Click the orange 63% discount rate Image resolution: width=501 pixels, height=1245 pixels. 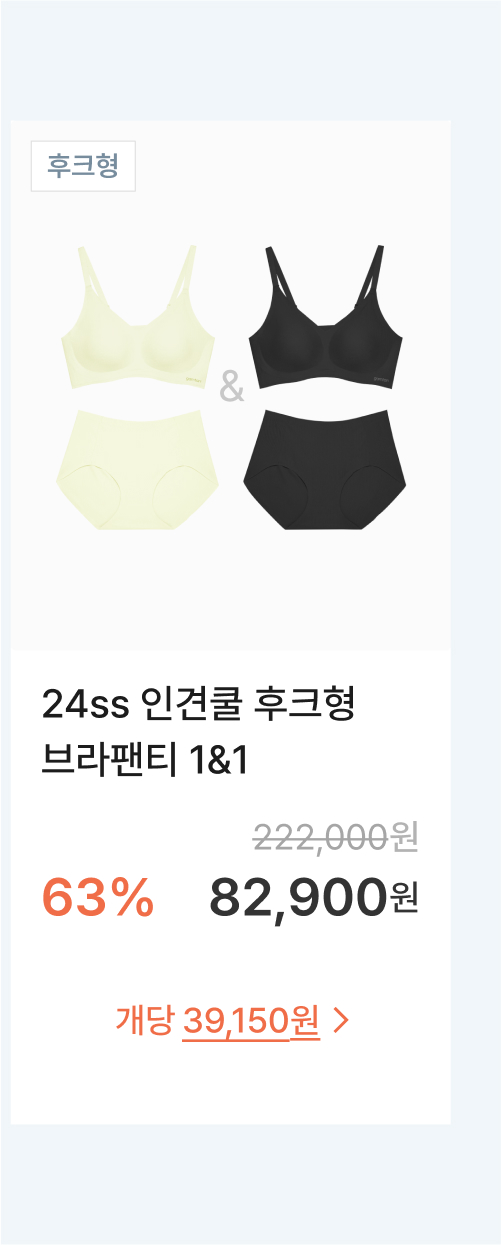(x=98, y=896)
